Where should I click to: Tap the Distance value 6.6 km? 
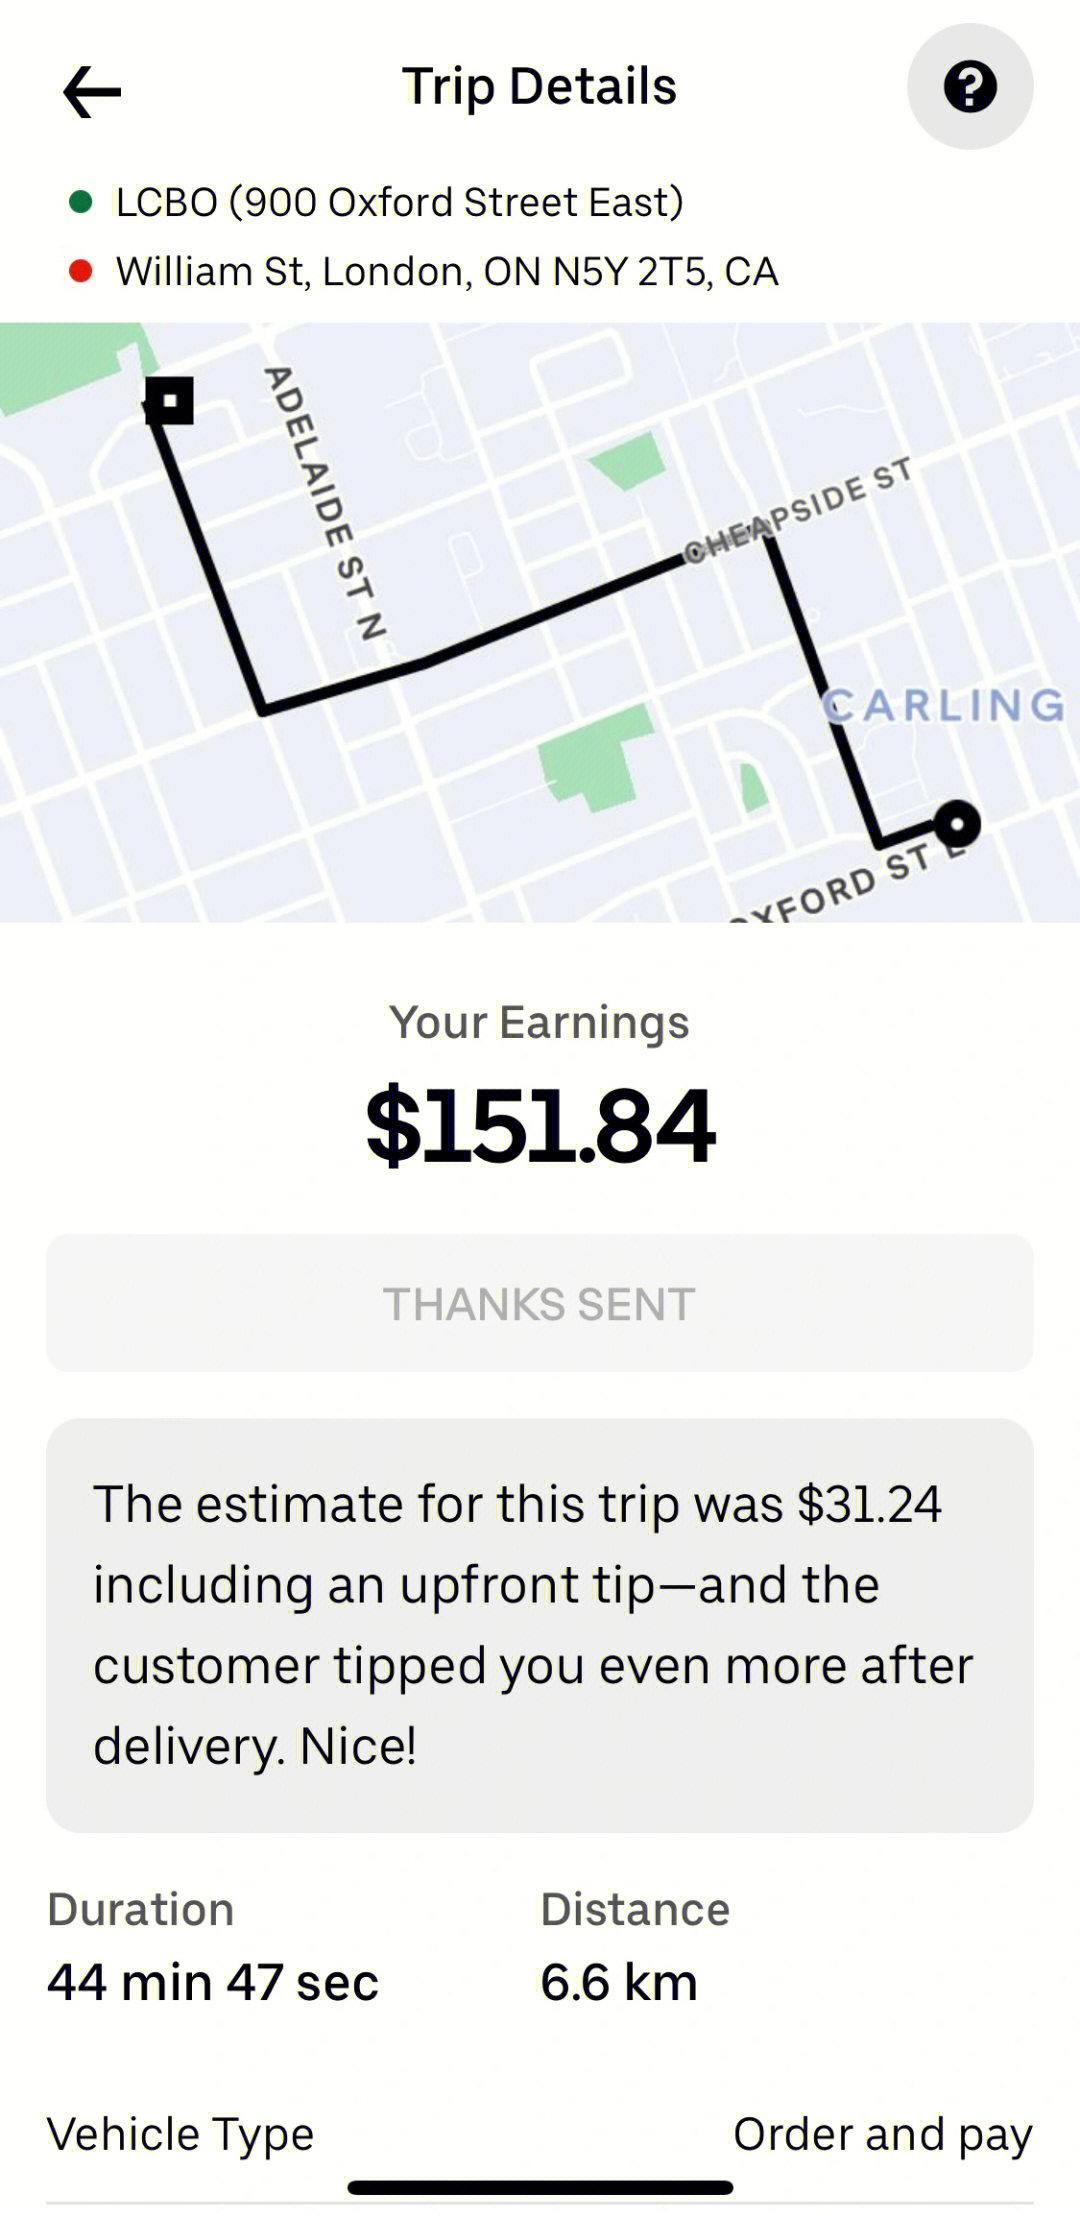pyautogui.click(x=619, y=1982)
